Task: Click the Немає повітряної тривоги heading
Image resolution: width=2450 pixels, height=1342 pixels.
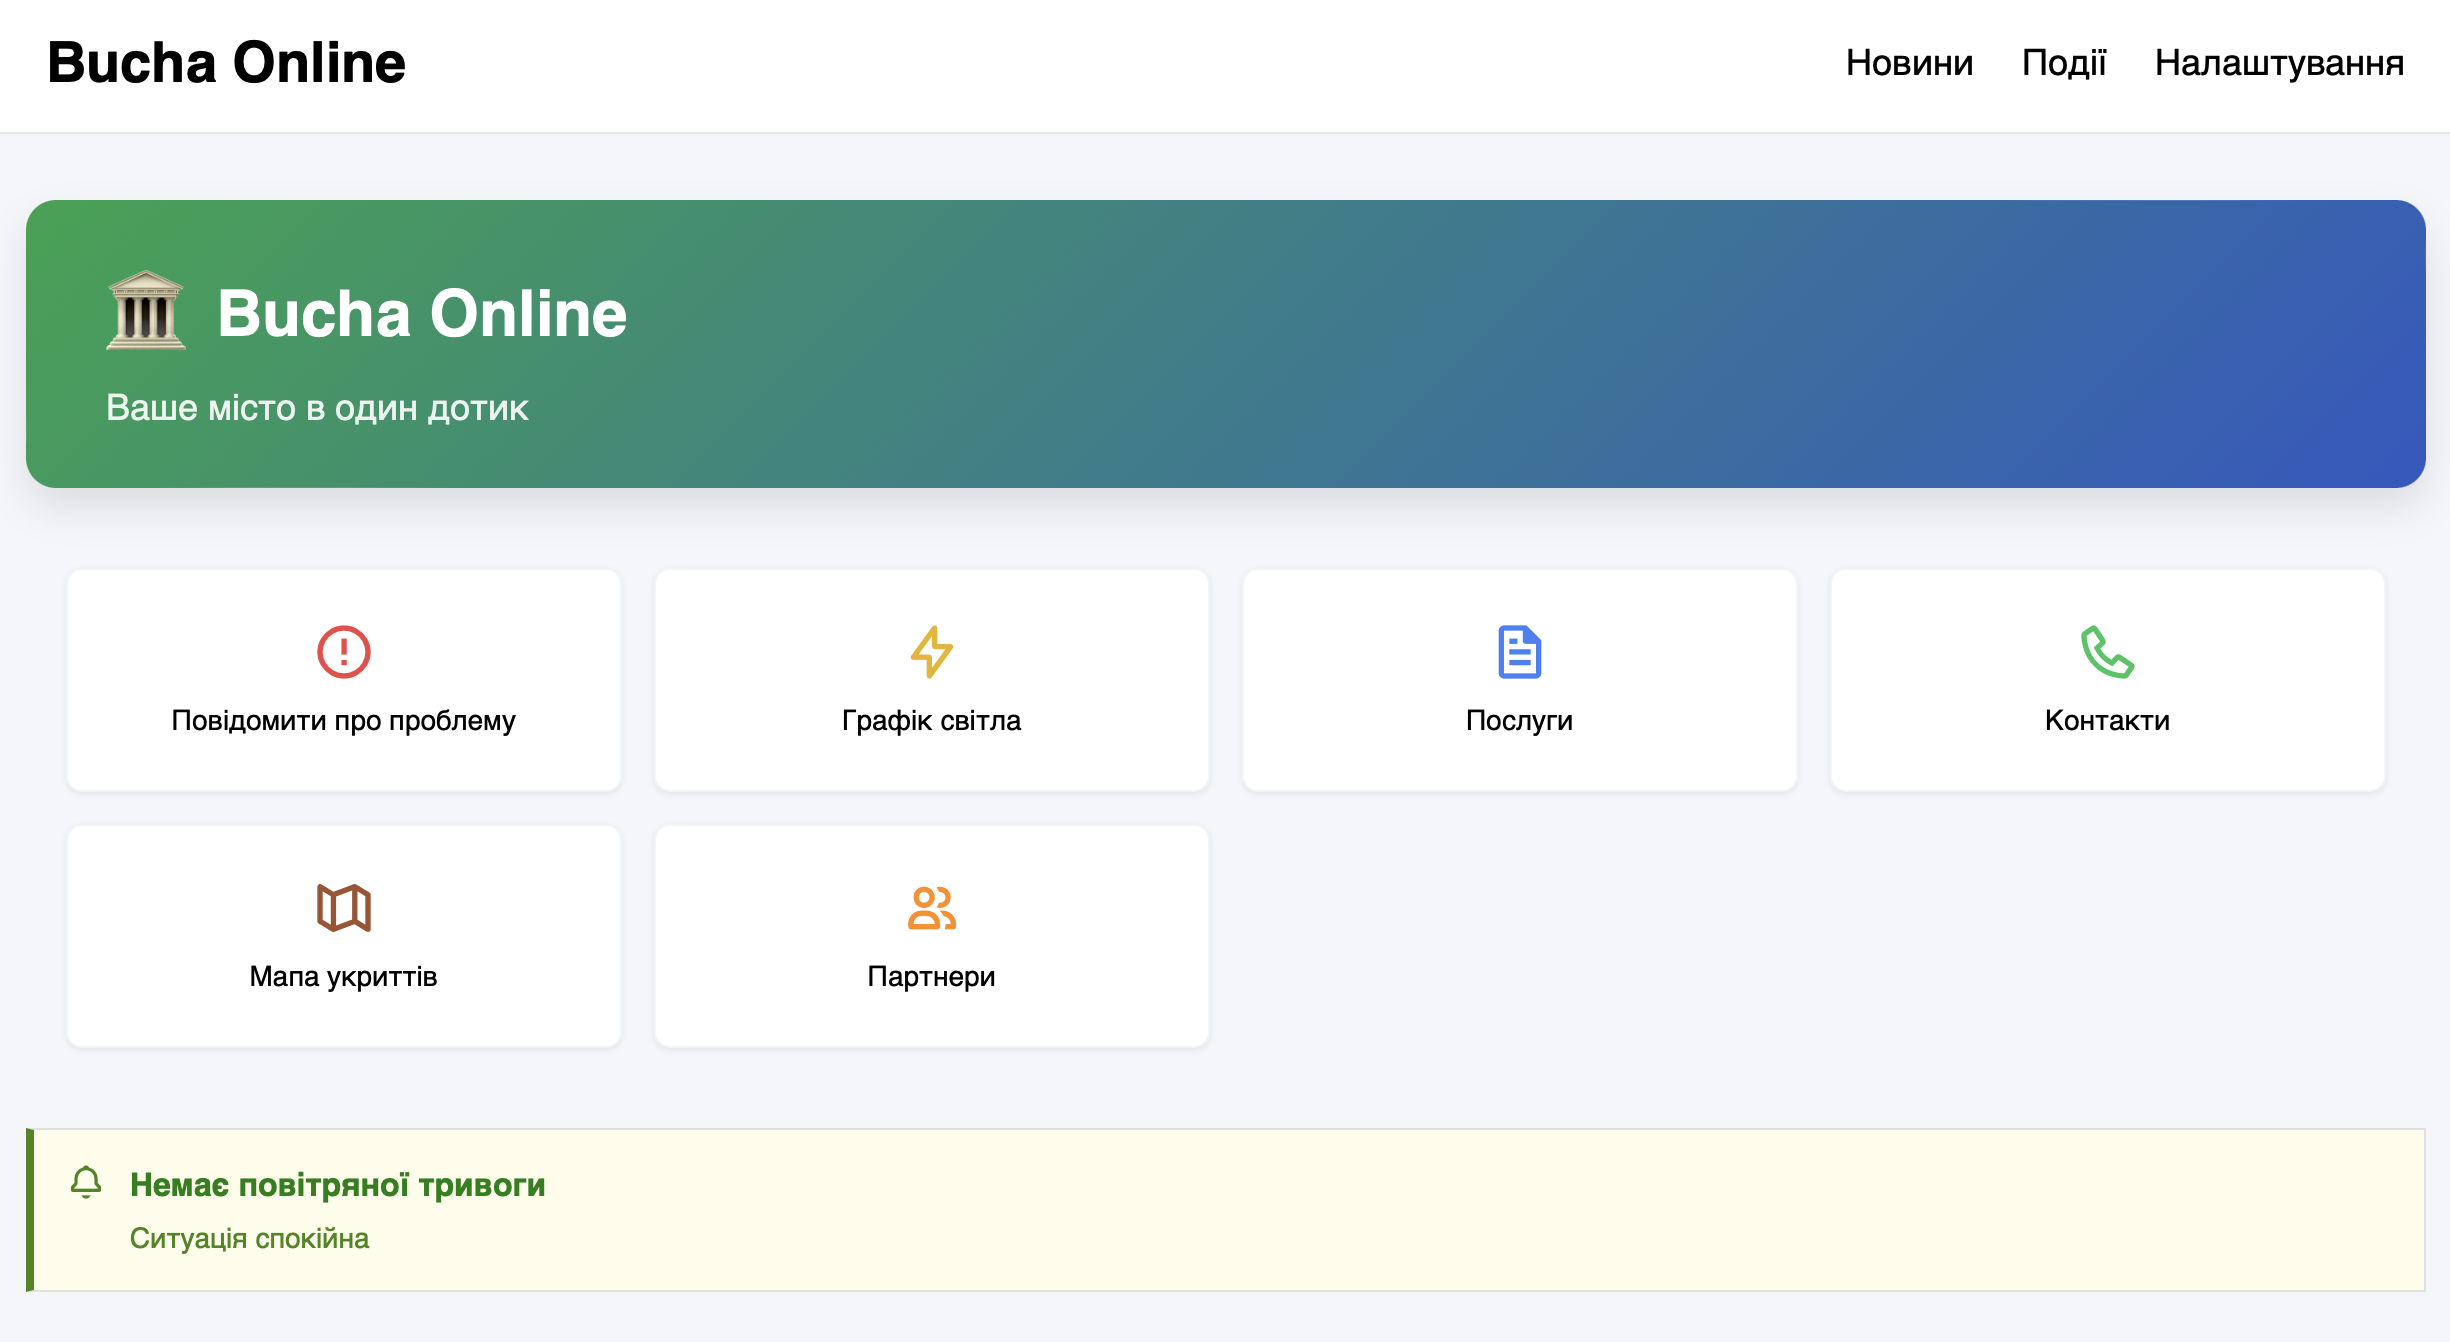Action: pos(337,1185)
